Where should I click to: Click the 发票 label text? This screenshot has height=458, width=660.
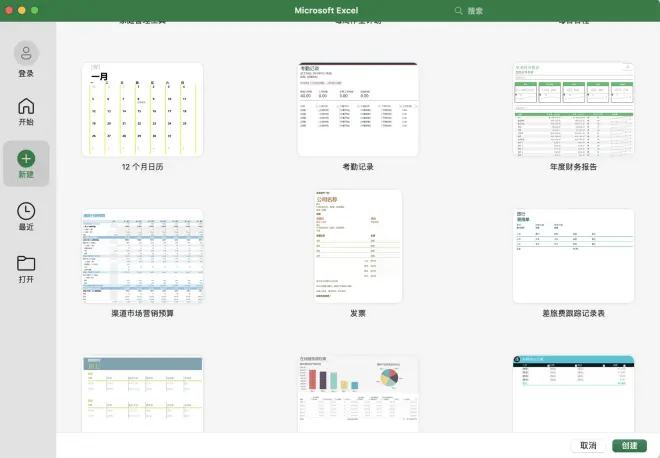358,313
